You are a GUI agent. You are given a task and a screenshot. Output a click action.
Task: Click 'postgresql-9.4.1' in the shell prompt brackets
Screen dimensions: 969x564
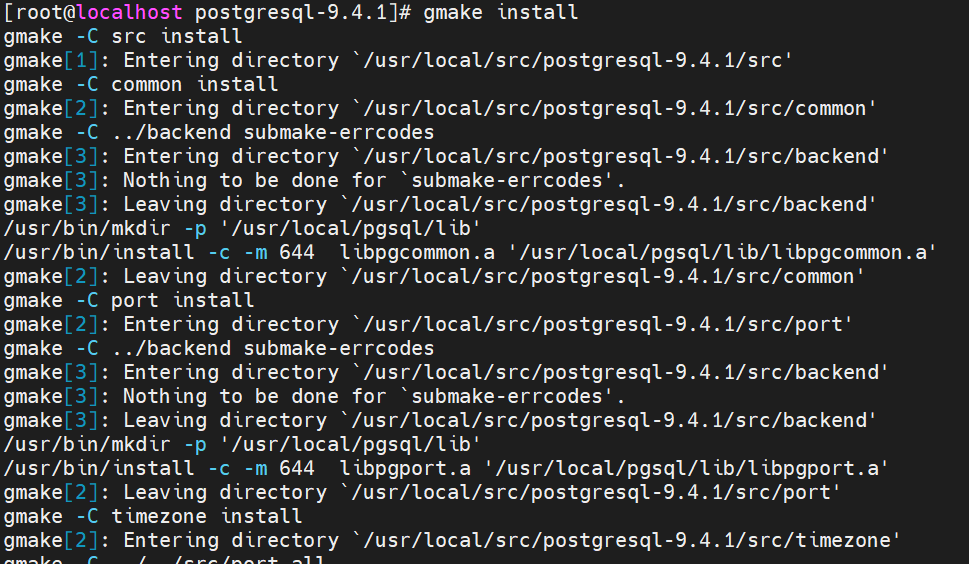tap(291, 13)
